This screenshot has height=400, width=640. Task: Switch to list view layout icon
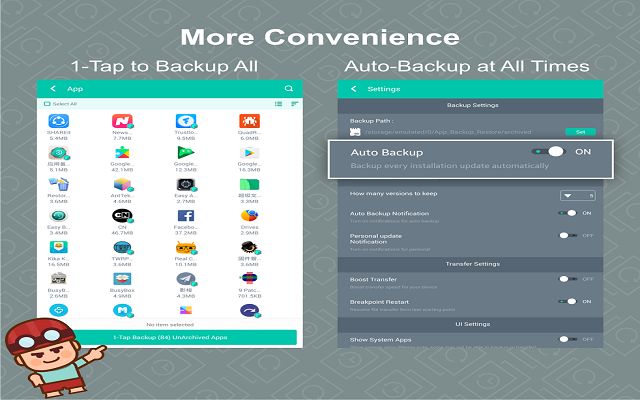(278, 104)
